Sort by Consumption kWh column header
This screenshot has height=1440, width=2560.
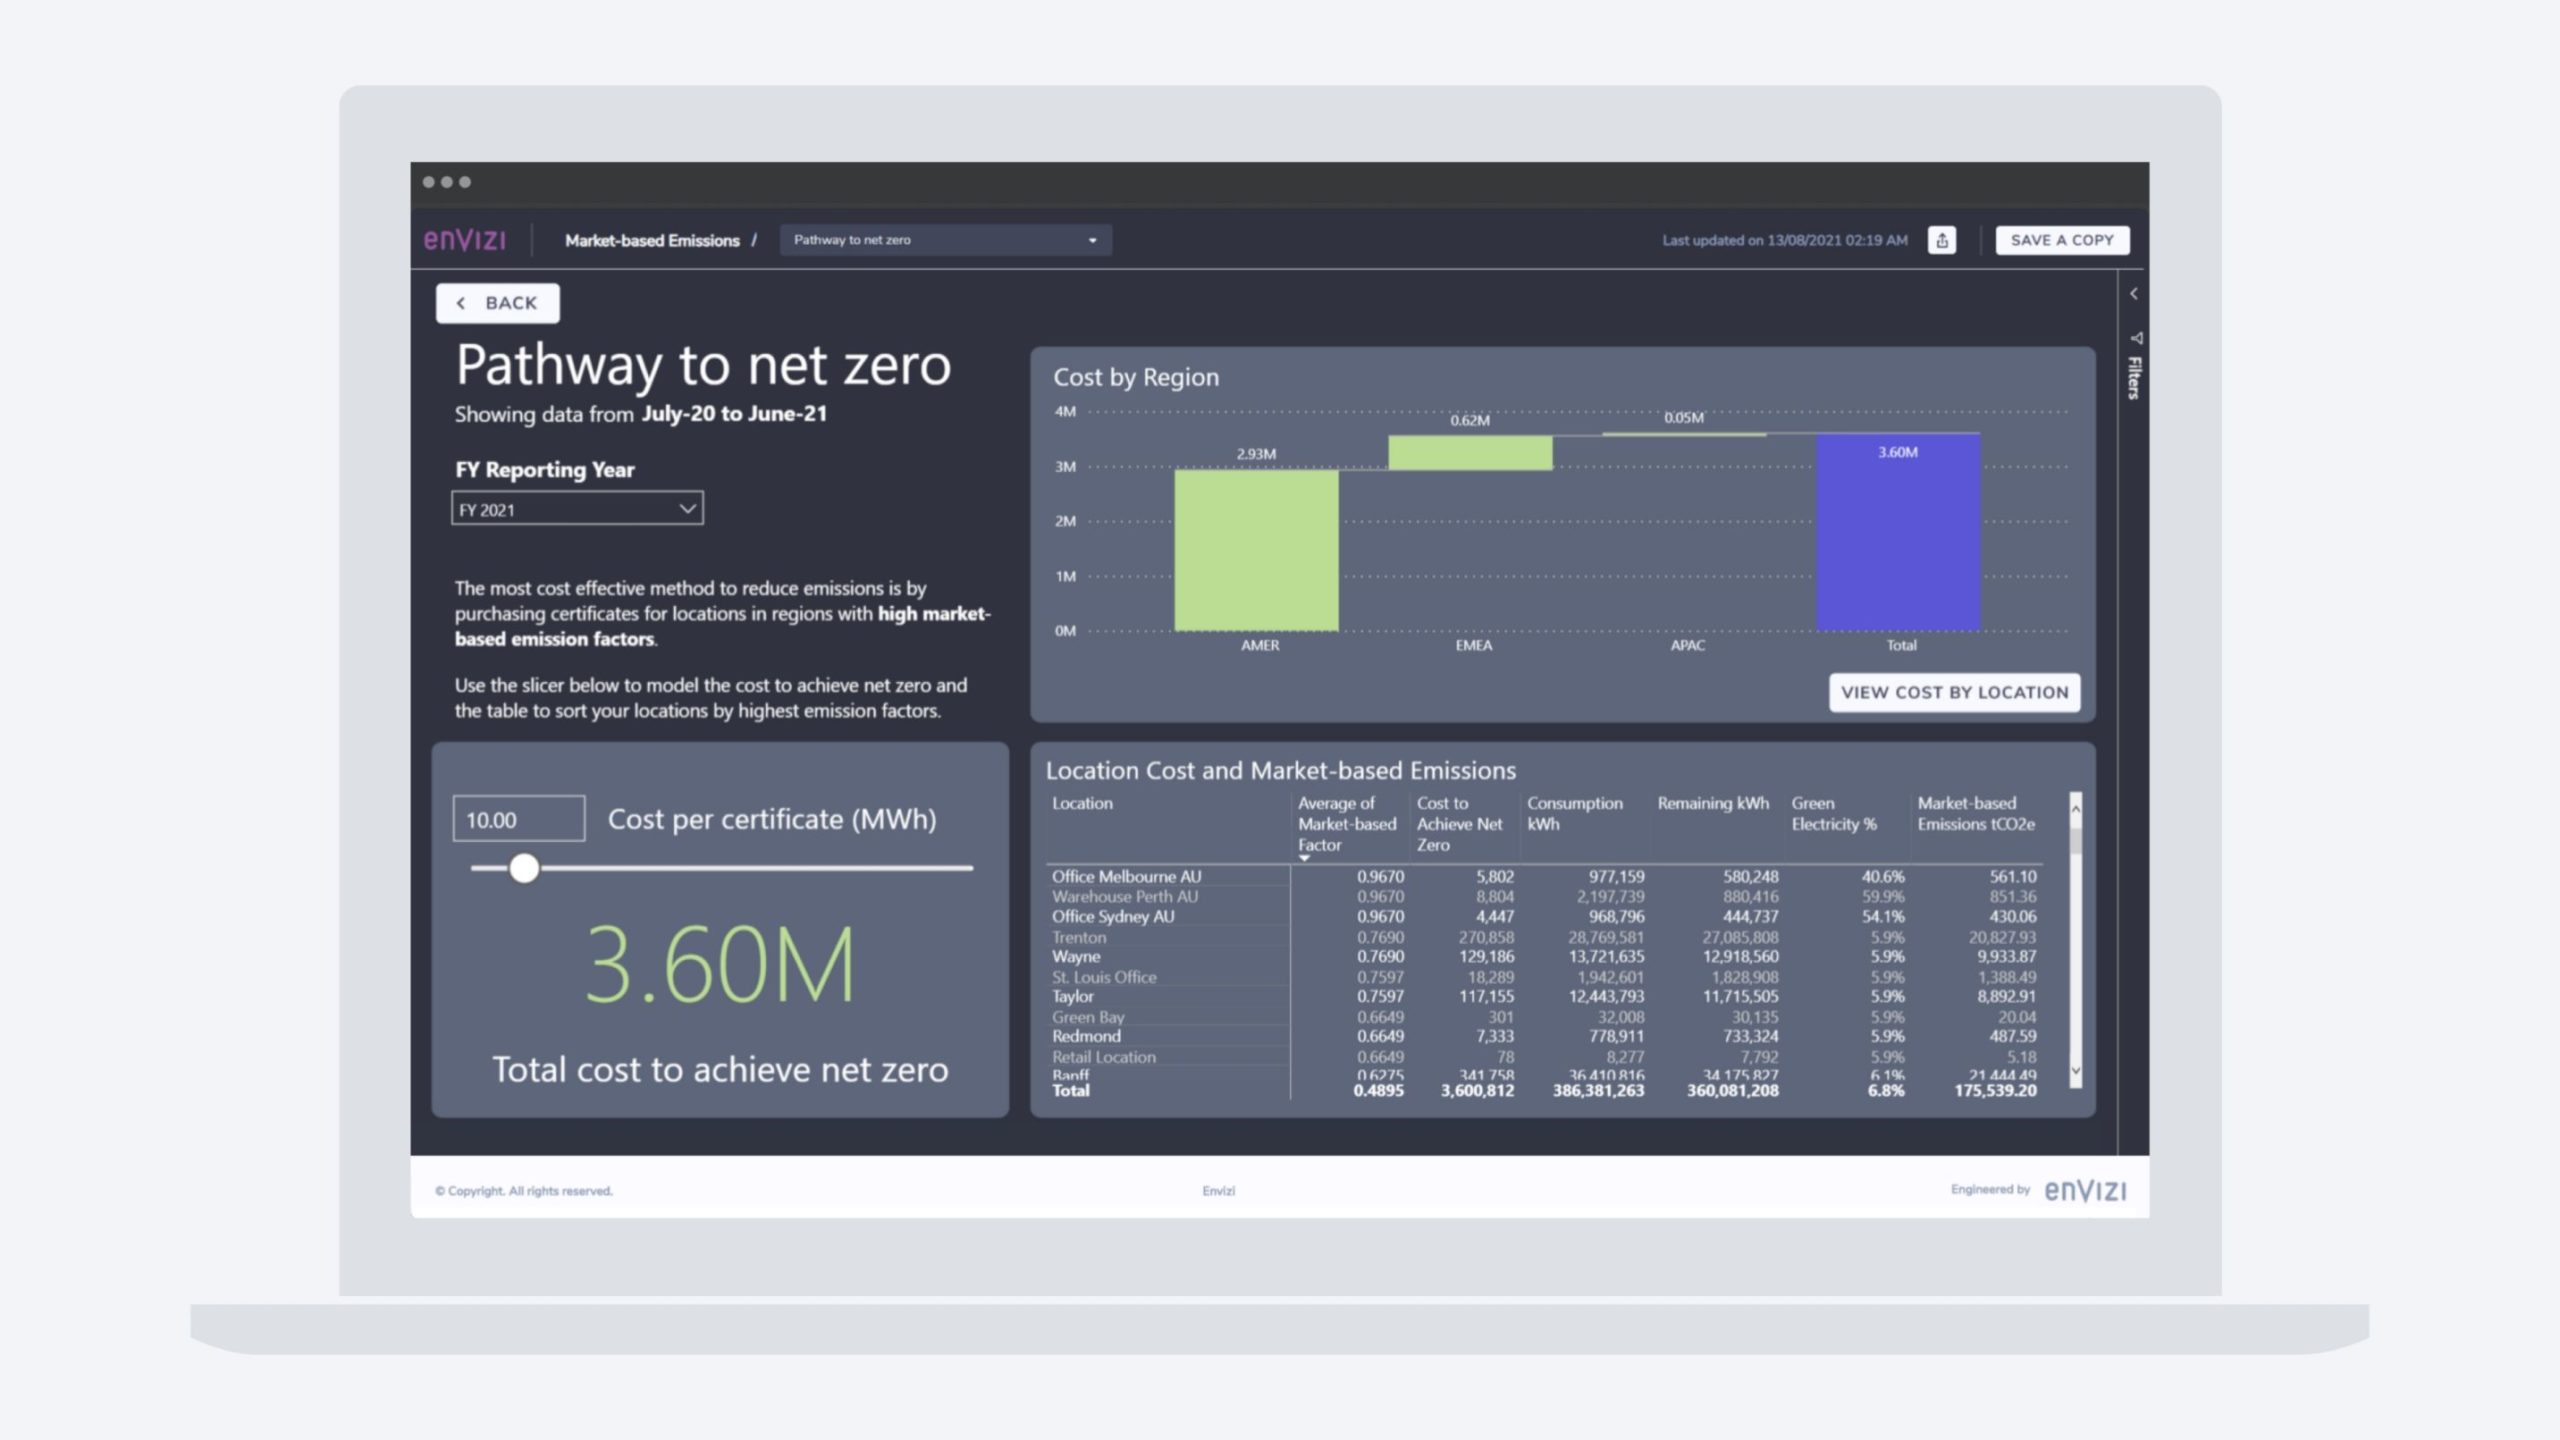tap(1575, 813)
